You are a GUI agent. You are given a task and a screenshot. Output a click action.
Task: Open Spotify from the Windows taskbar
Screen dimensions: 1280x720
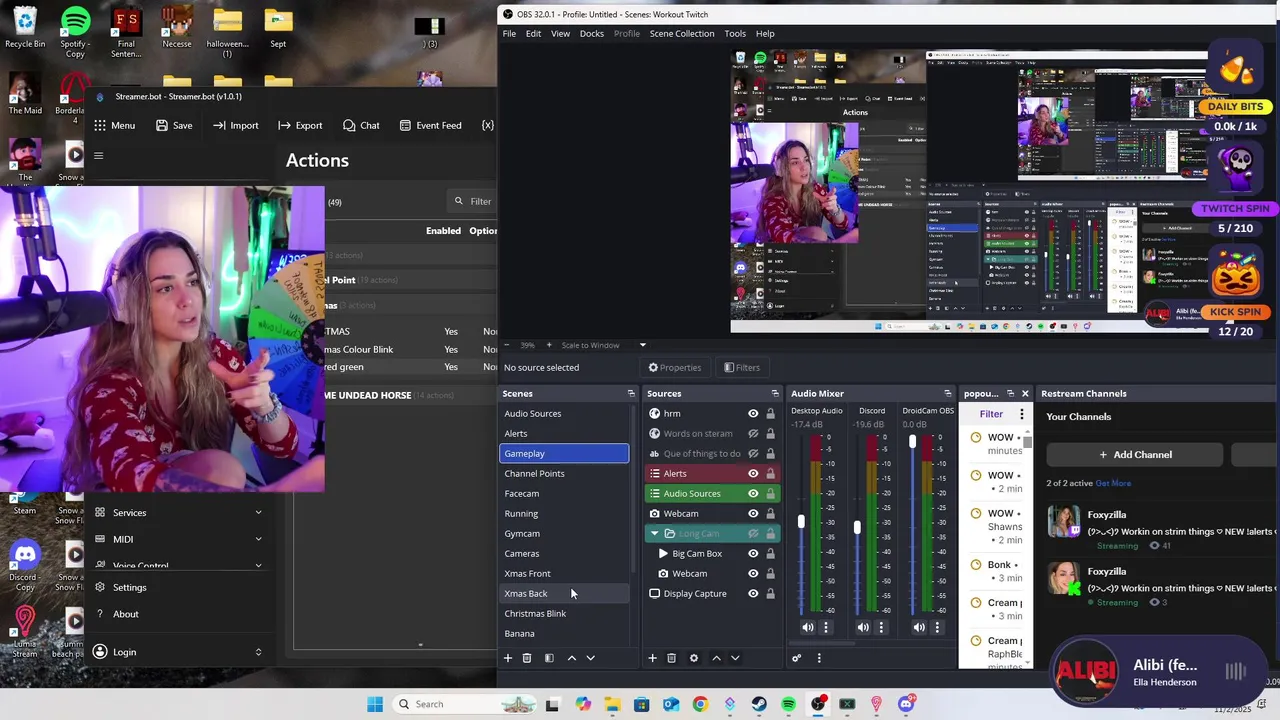coord(789,704)
